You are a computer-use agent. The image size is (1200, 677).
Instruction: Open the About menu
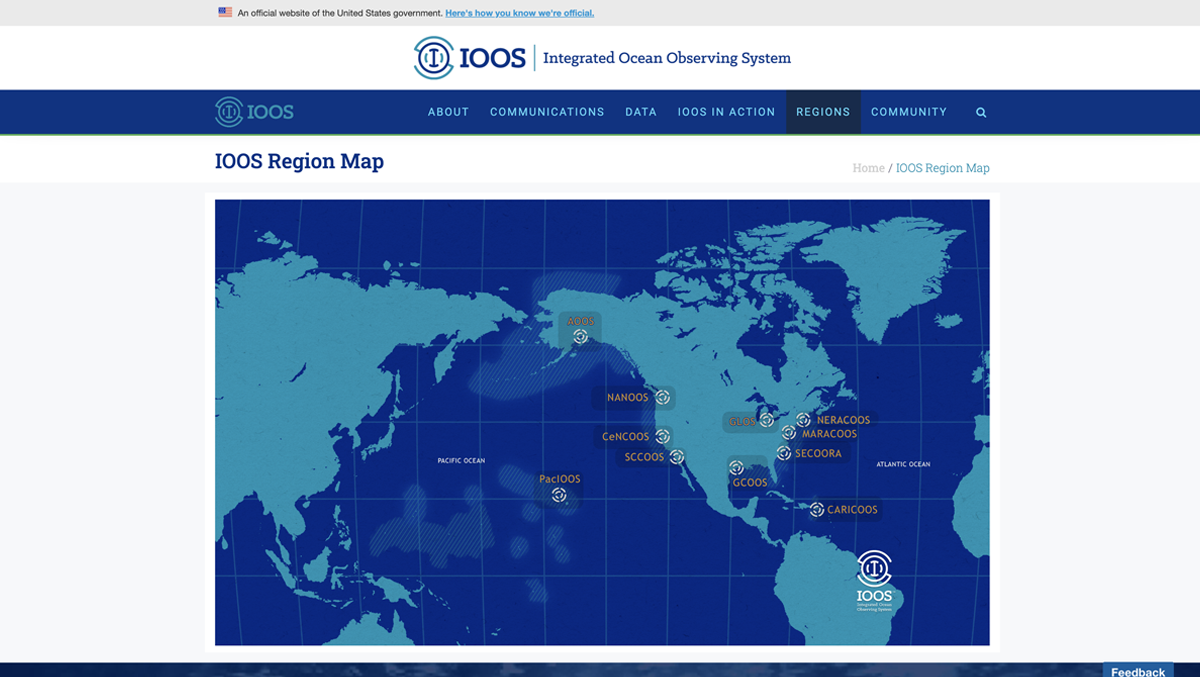(x=448, y=112)
